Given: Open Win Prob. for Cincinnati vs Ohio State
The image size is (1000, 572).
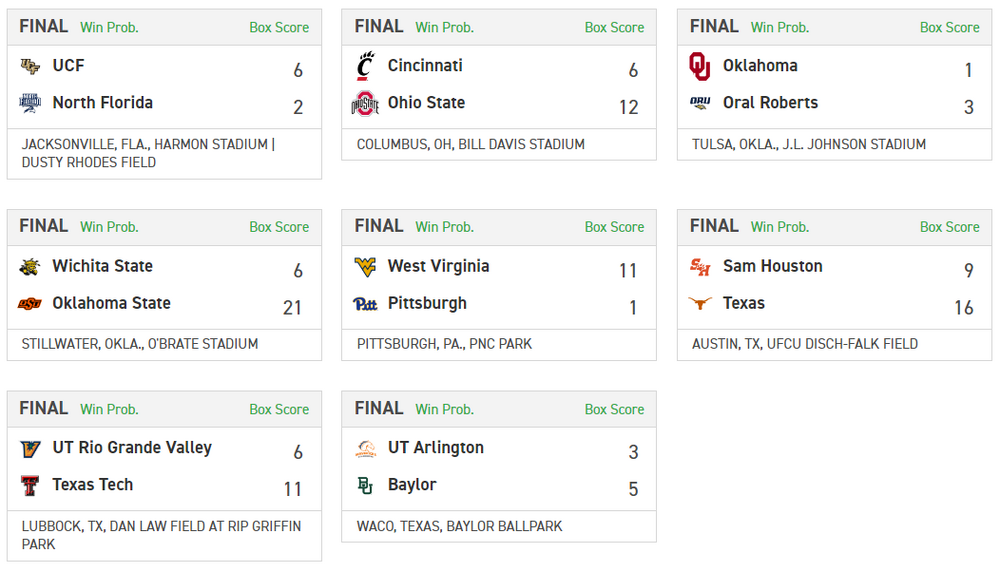Looking at the screenshot, I should coord(444,28).
